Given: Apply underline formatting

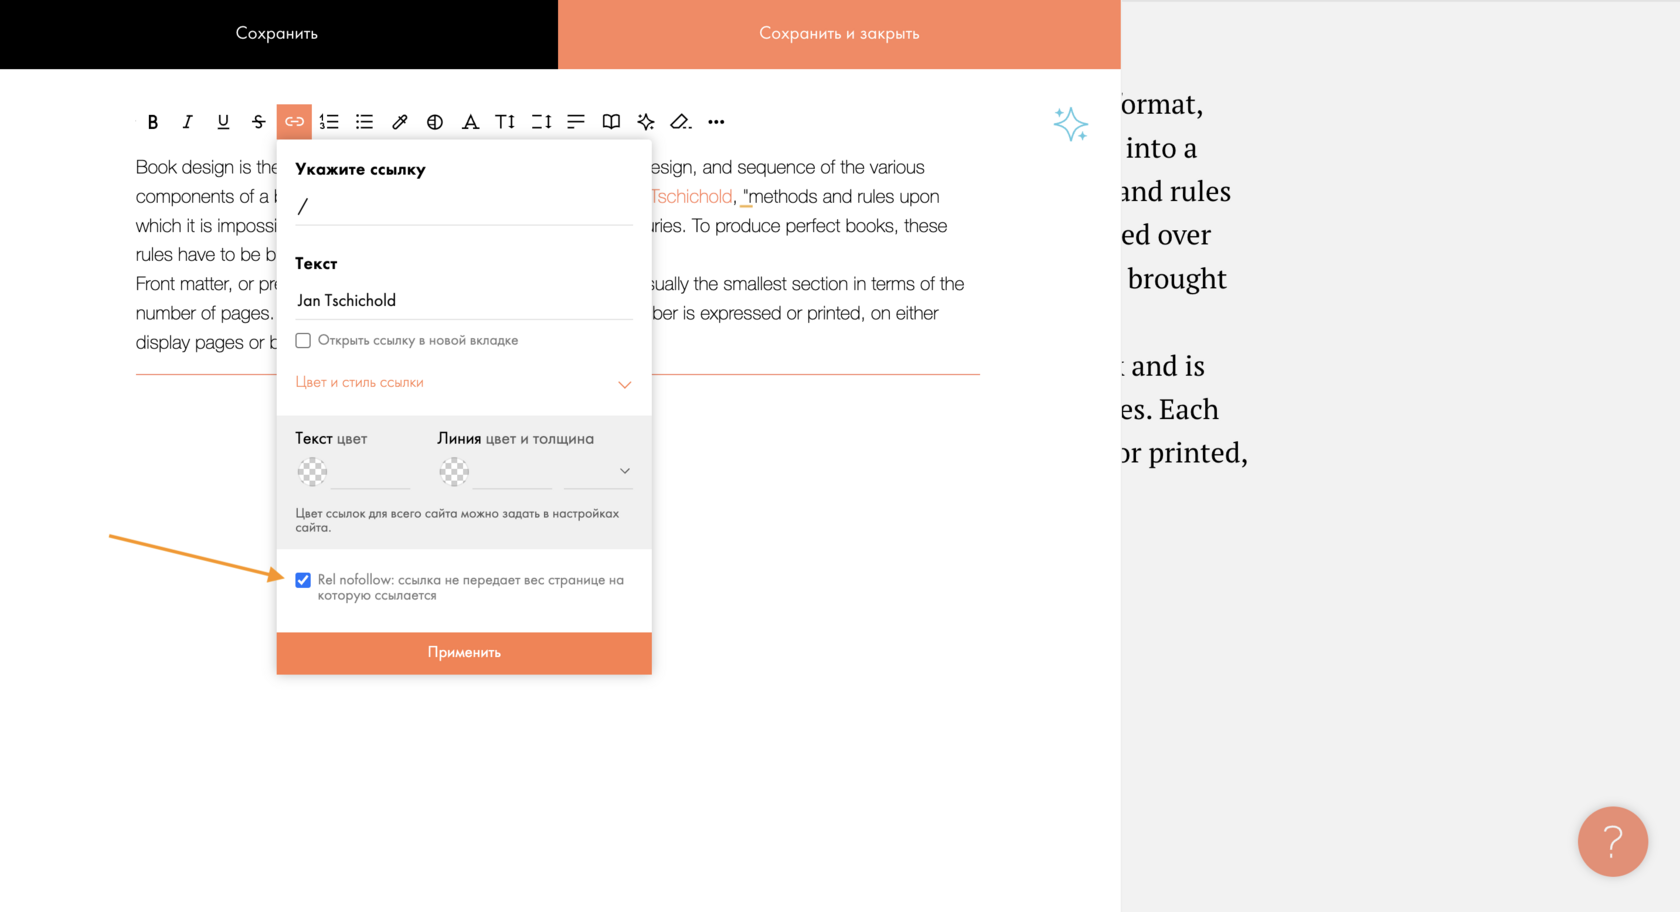Looking at the screenshot, I should (x=223, y=122).
